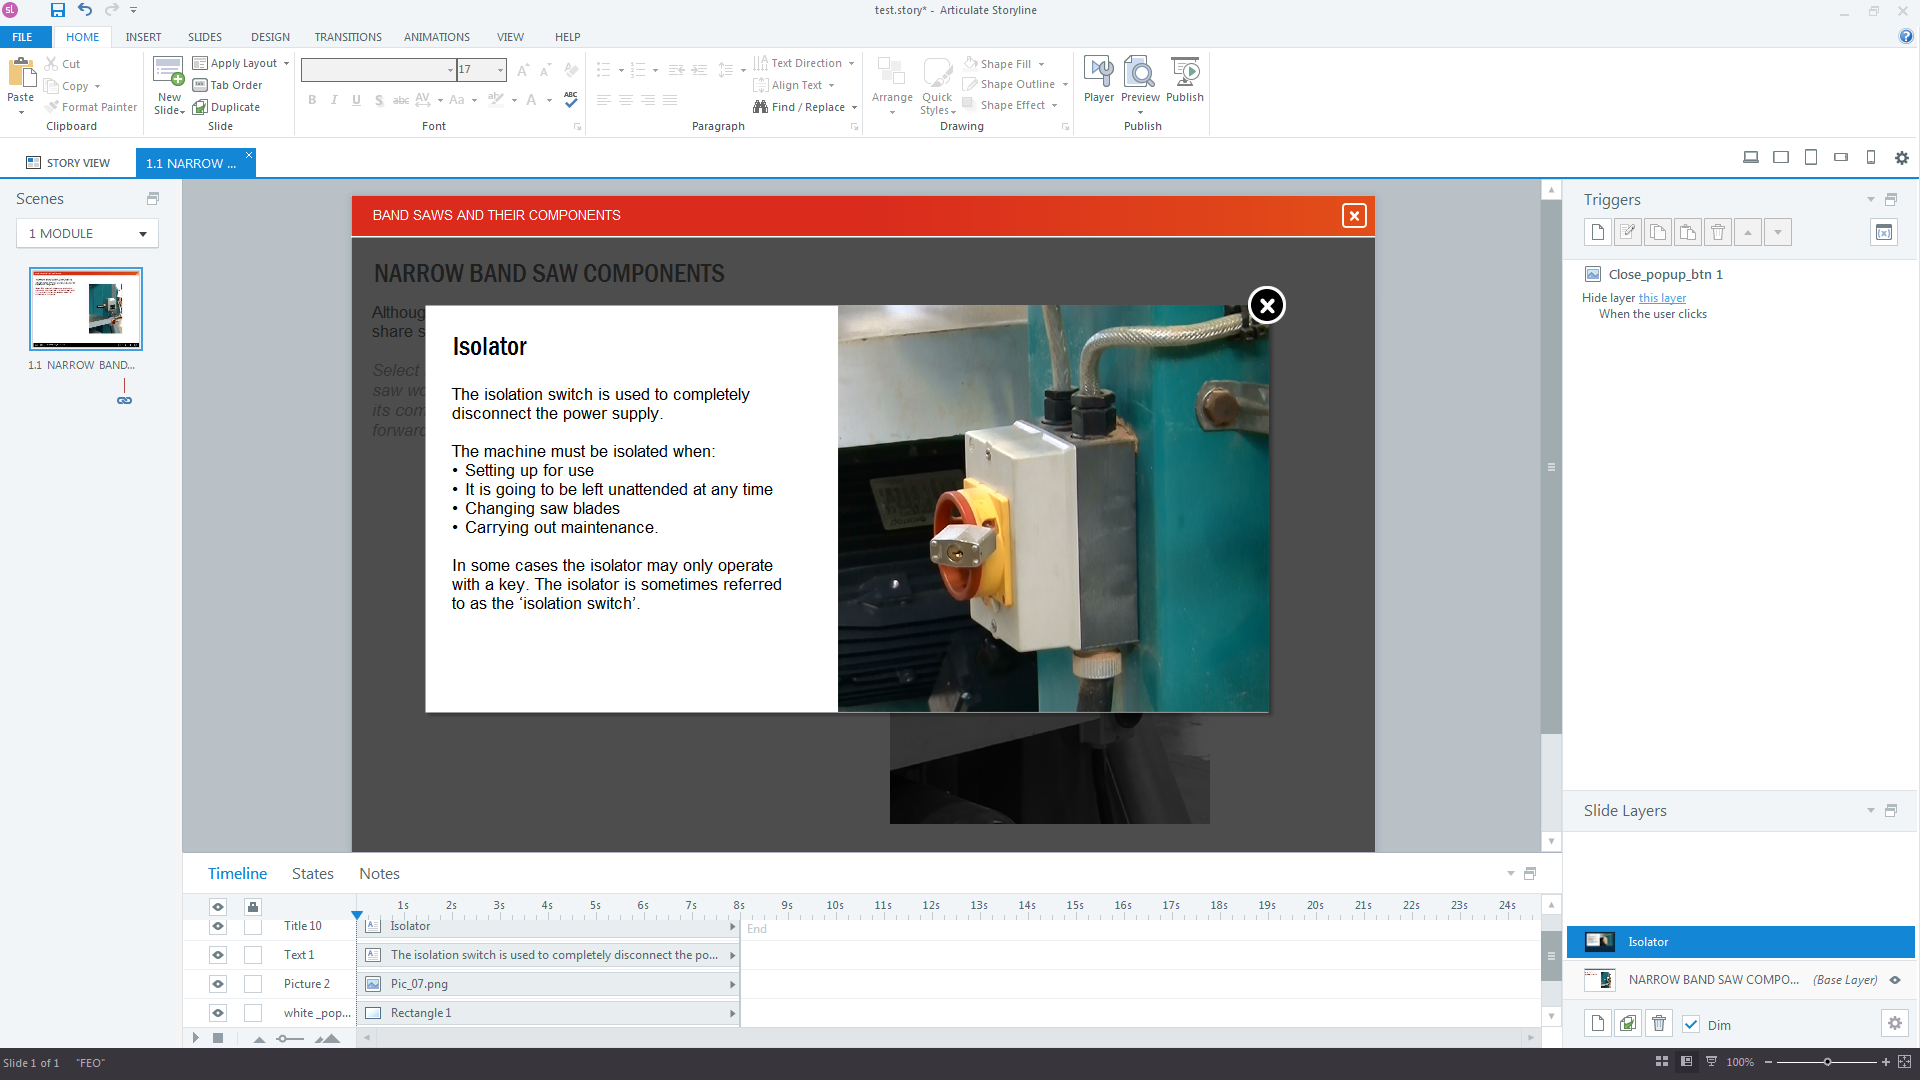Viewport: 1920px width, 1080px height.
Task: Open the Tab Order dialog
Action: (x=227, y=85)
